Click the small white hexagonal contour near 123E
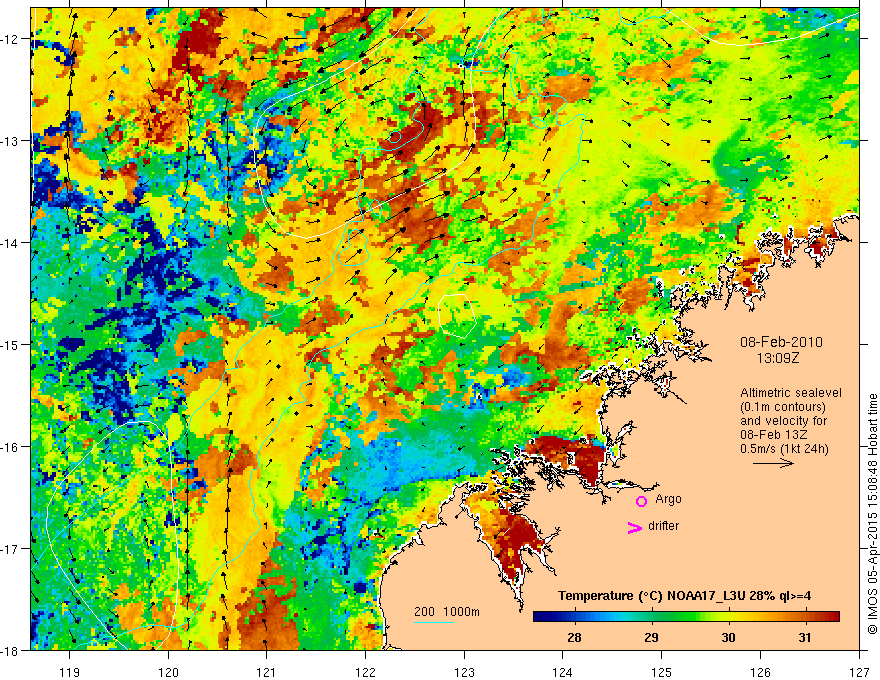The height and width of the screenshot is (680, 880). click(457, 315)
